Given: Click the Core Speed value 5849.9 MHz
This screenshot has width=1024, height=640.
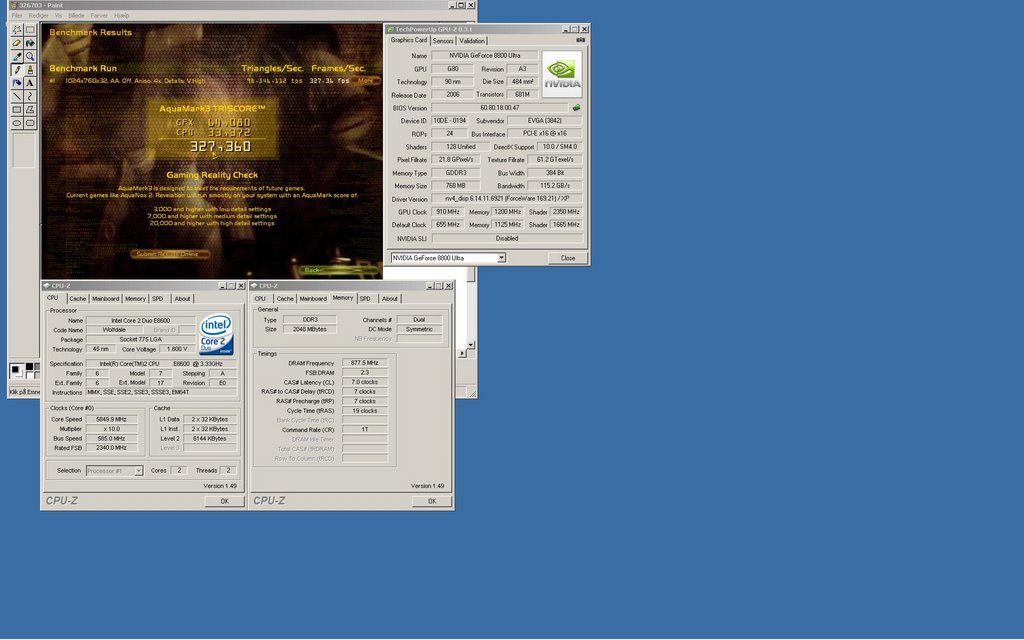Looking at the screenshot, I should [x=112, y=419].
